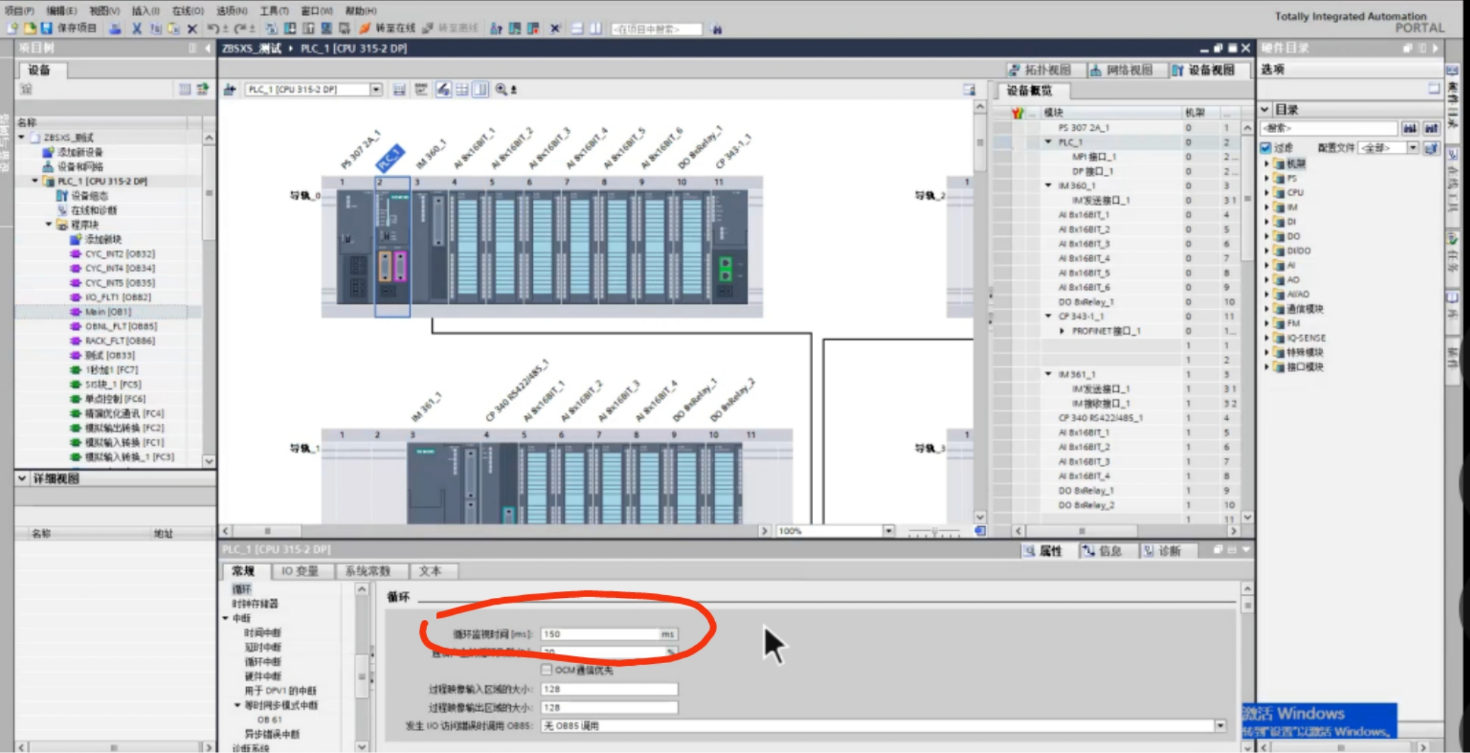
Task: Switch to the 网络视图 Network view tab
Action: 1122,70
